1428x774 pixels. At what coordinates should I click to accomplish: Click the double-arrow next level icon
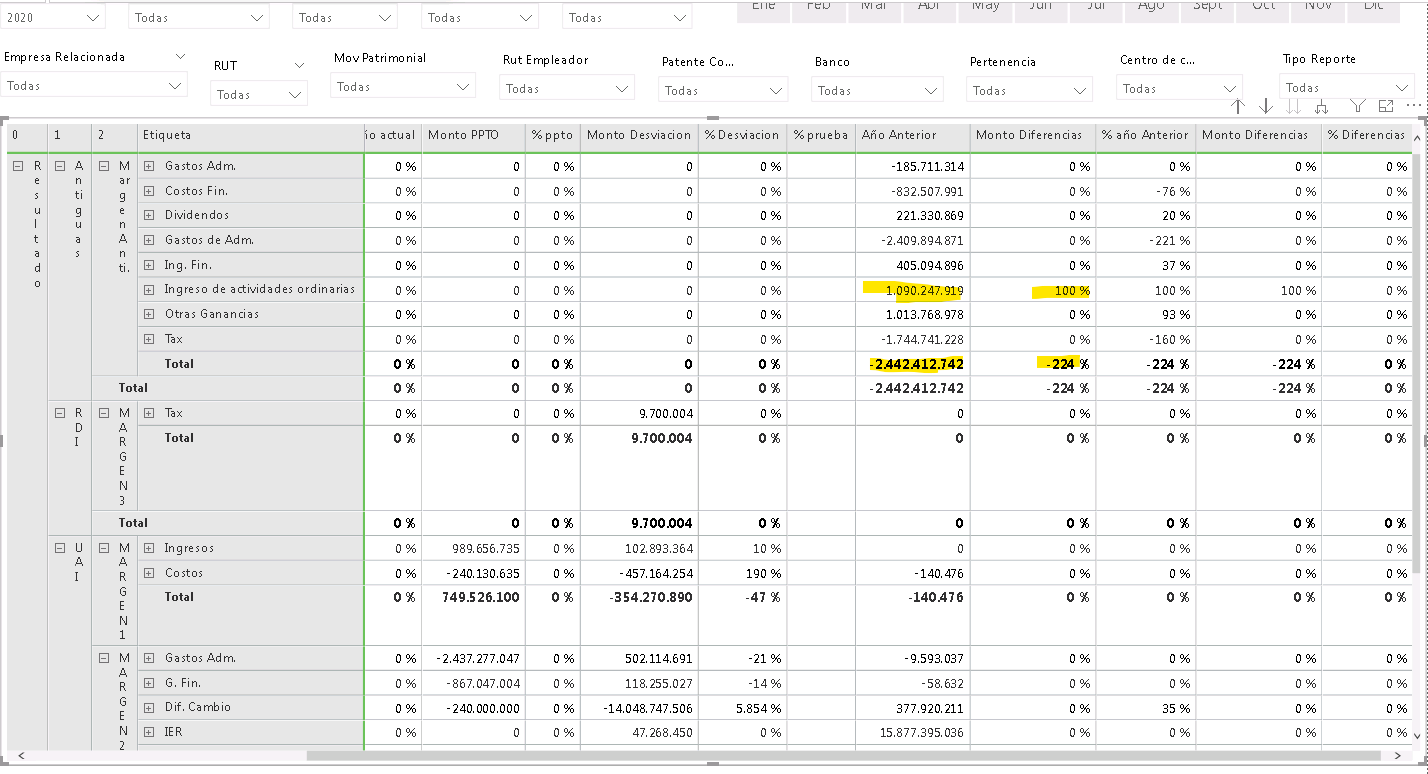(x=1294, y=106)
